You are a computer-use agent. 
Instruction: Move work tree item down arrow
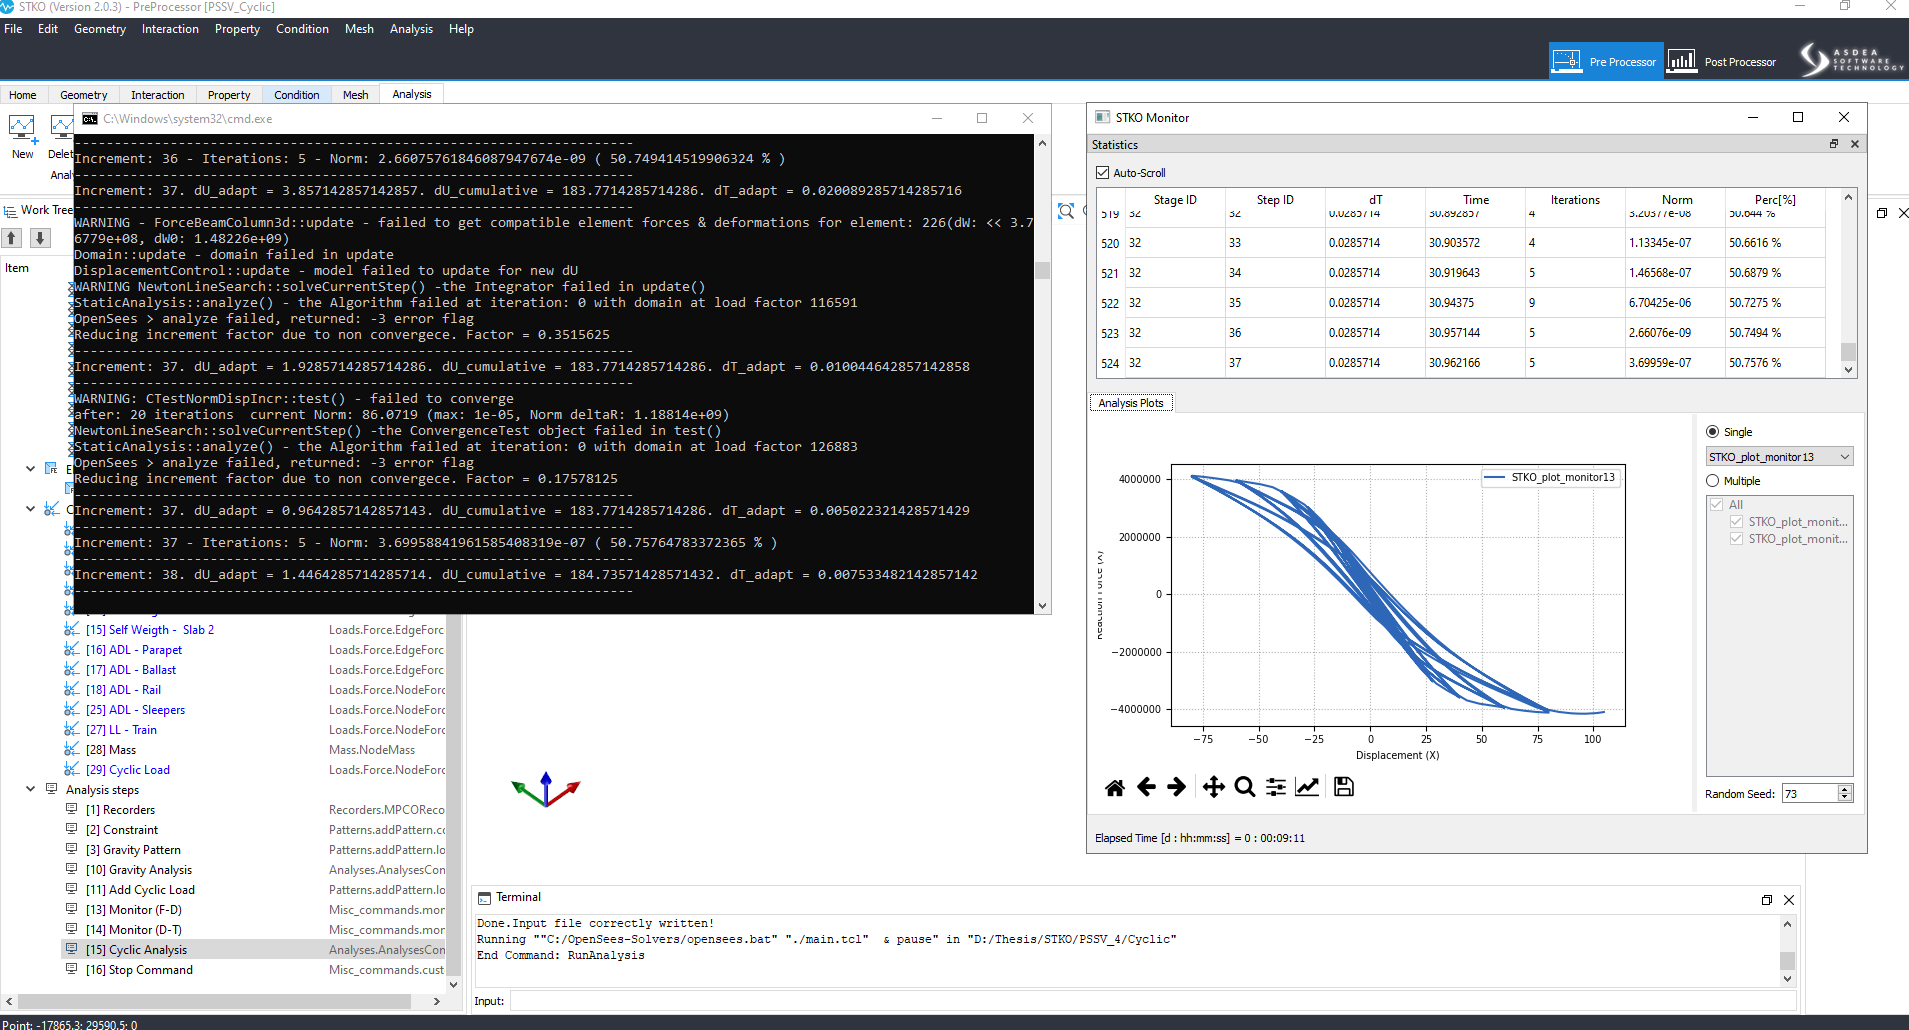click(x=40, y=238)
